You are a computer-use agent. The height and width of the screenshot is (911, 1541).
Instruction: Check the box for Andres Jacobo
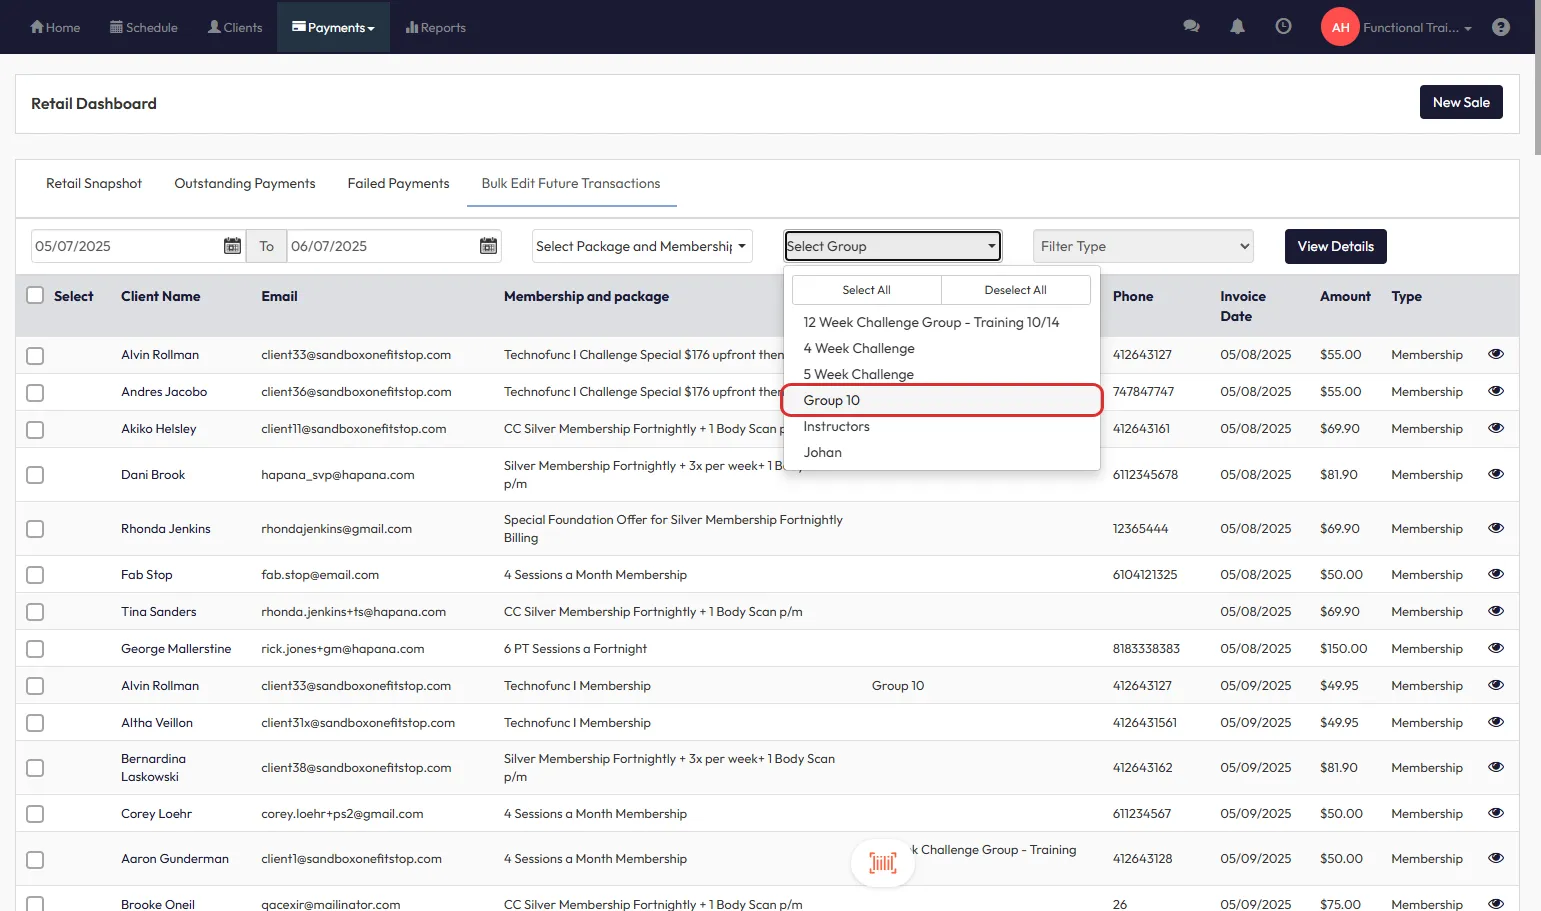point(35,392)
